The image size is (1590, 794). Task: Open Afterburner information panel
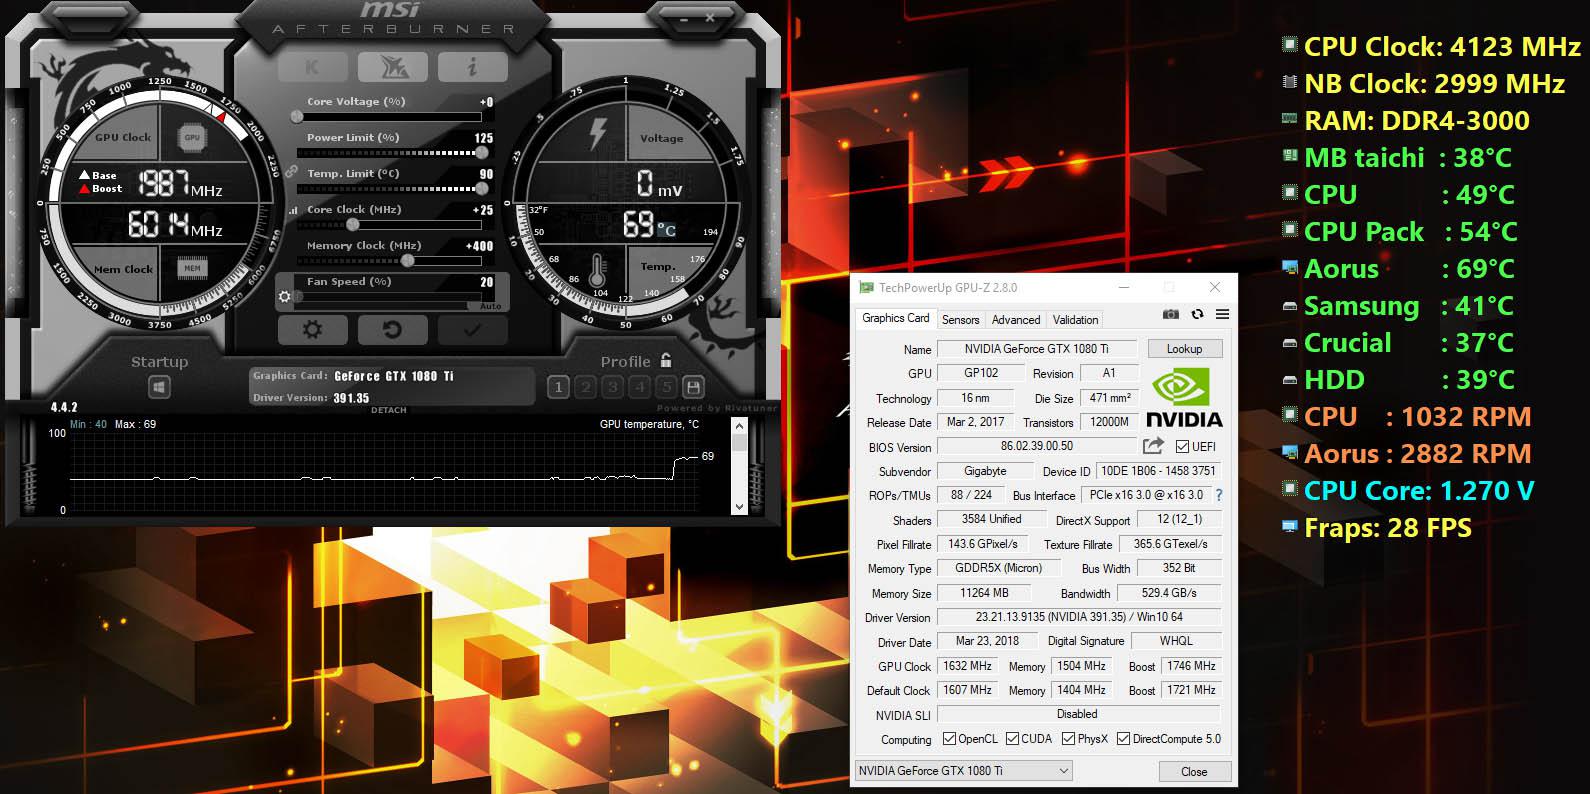tap(472, 67)
